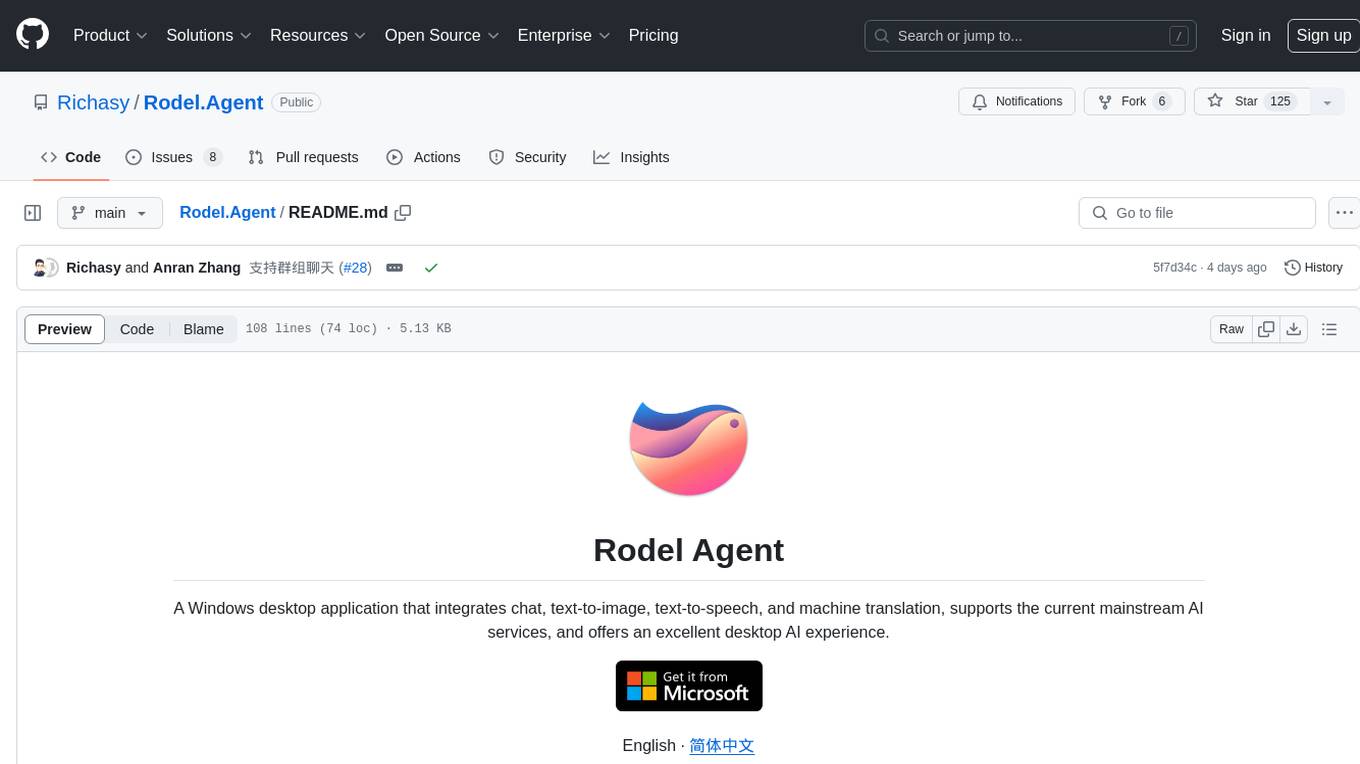Open Anran Zhang commit author link
Image resolution: width=1360 pixels, height=764 pixels.
[x=197, y=267]
